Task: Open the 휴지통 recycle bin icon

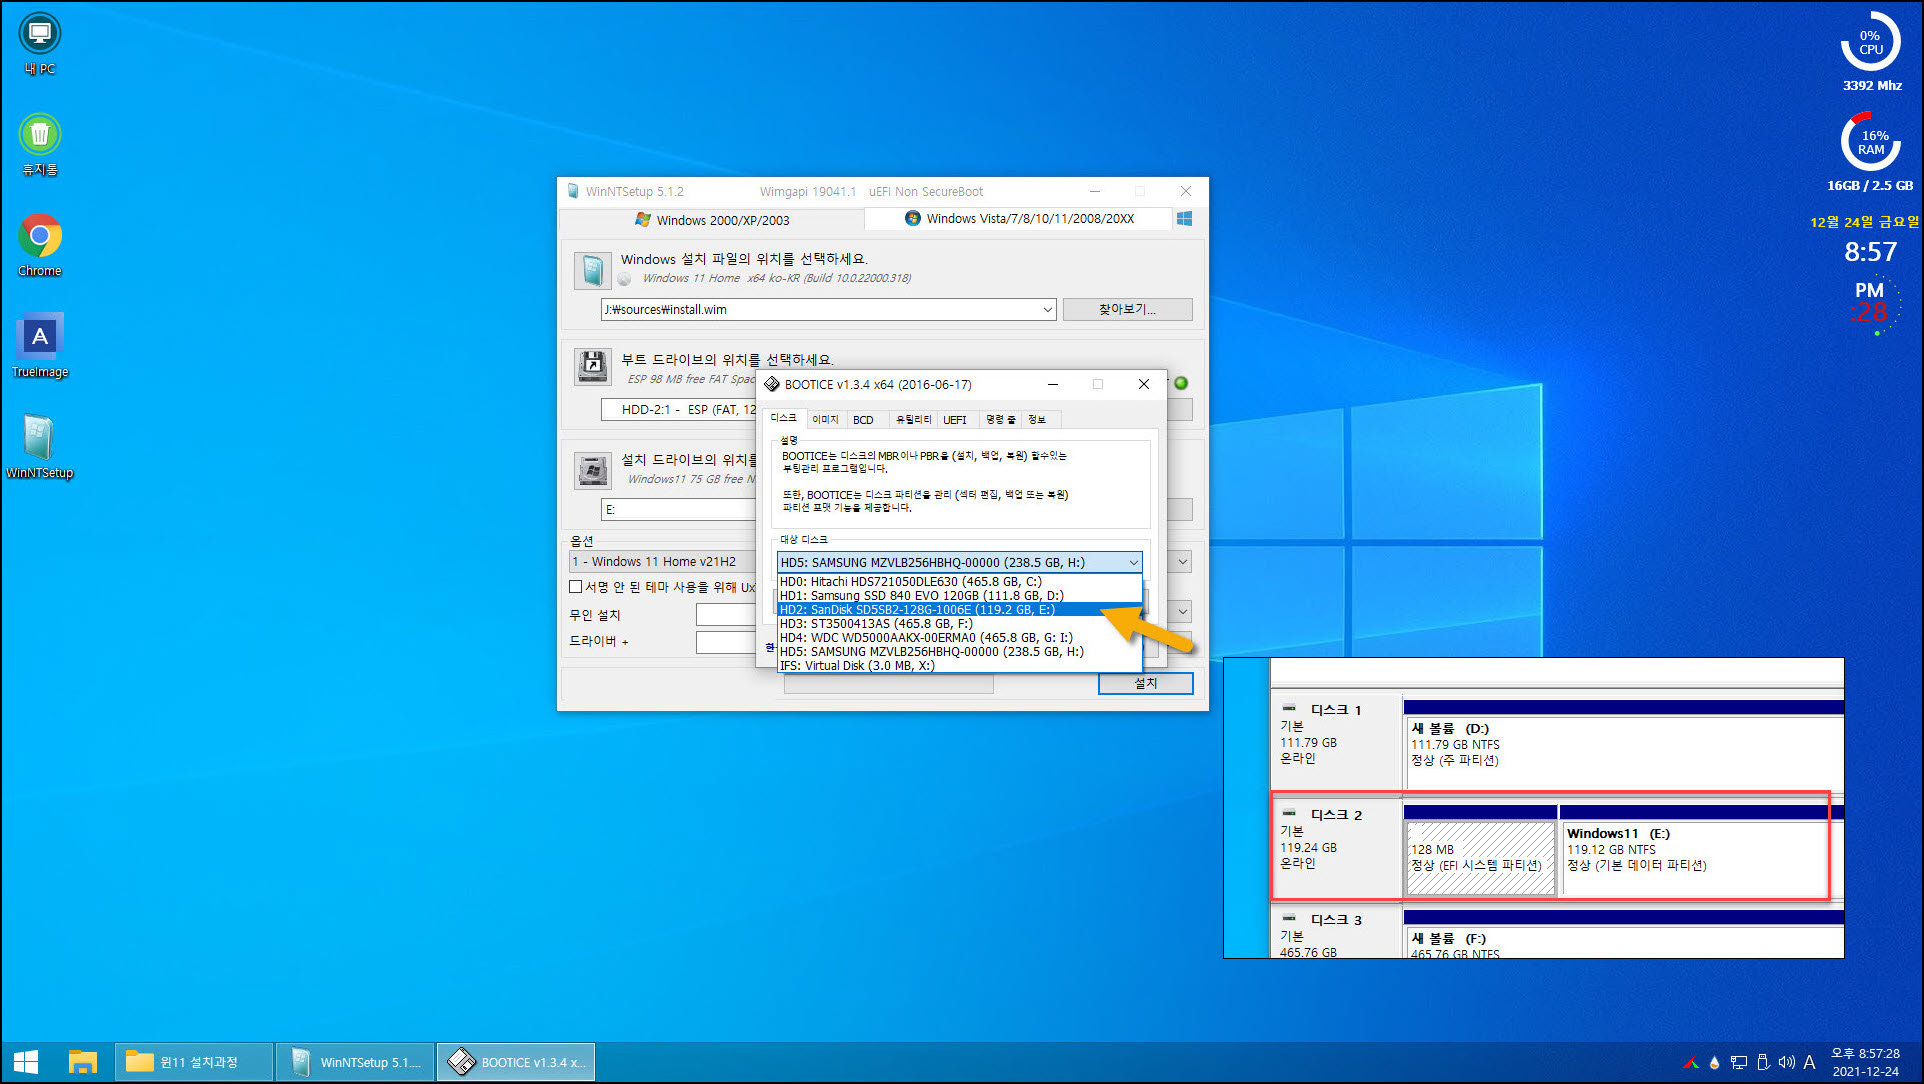Action: pos(40,145)
